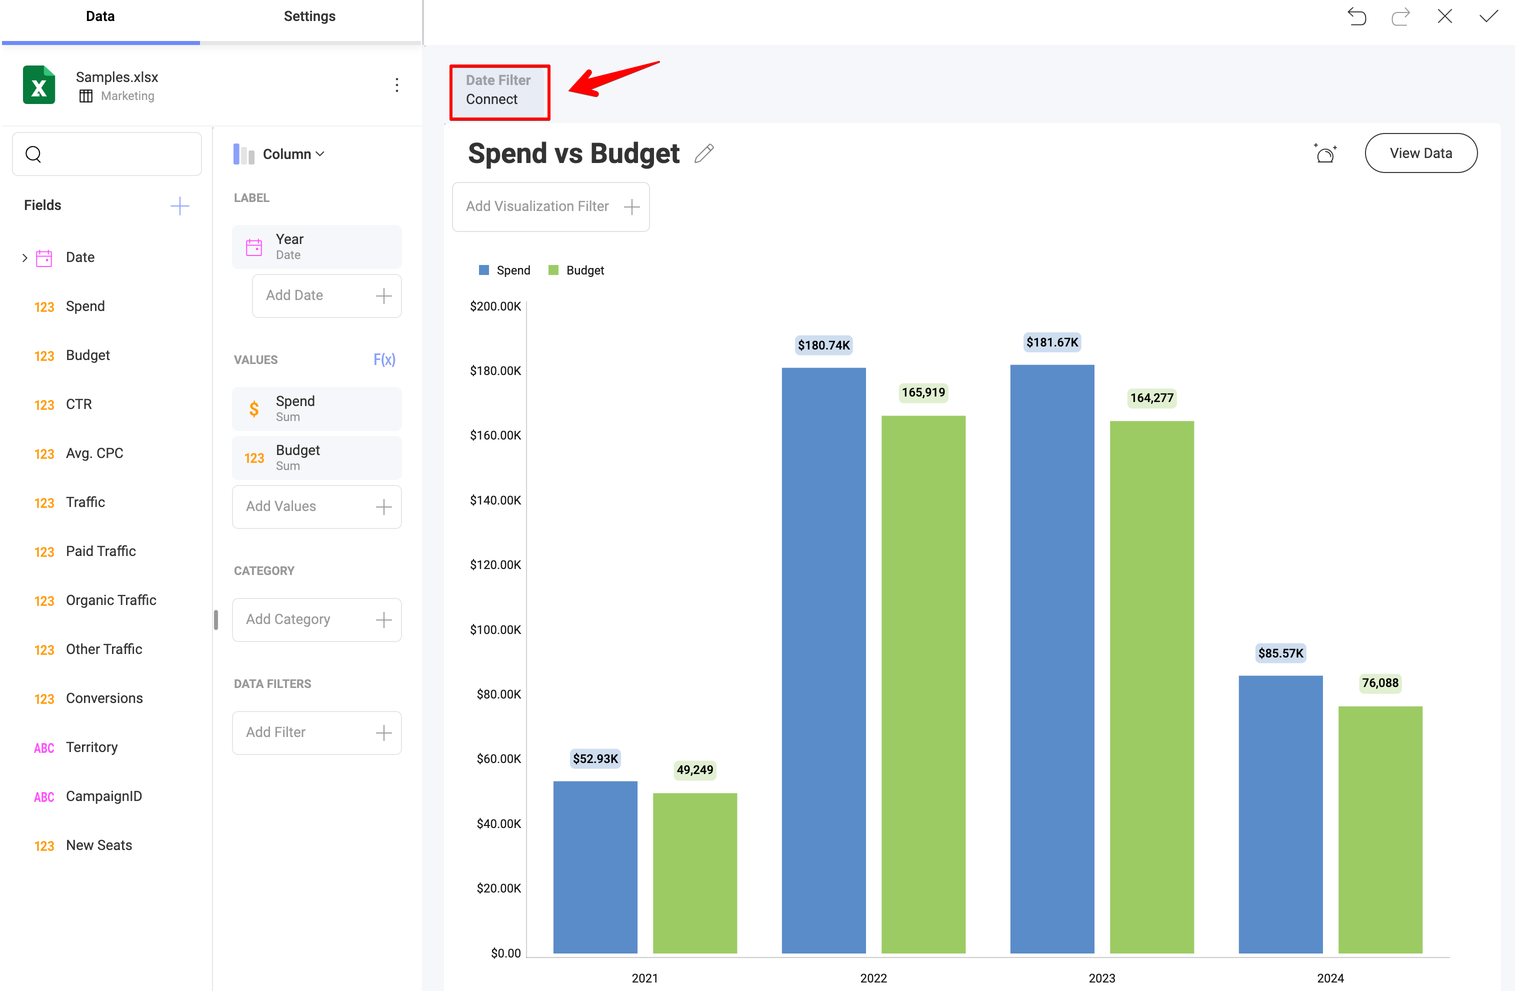Click the Add Filter placeholder

point(317,733)
